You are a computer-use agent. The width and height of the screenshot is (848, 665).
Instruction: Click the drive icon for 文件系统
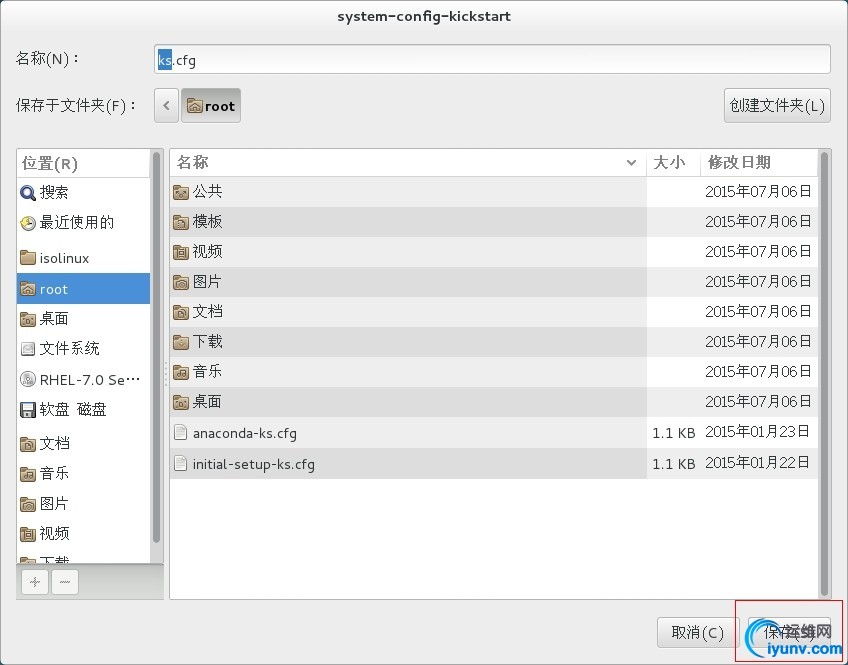[x=28, y=349]
